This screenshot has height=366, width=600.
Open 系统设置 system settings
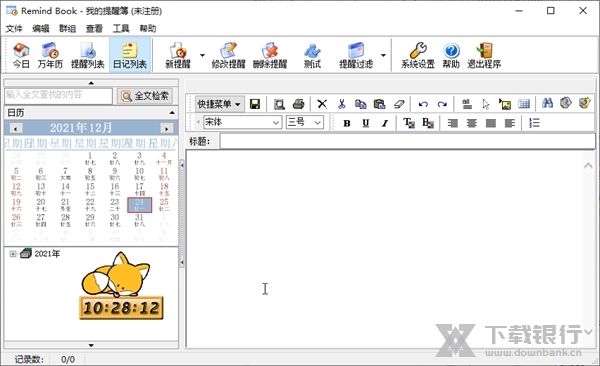coord(418,56)
